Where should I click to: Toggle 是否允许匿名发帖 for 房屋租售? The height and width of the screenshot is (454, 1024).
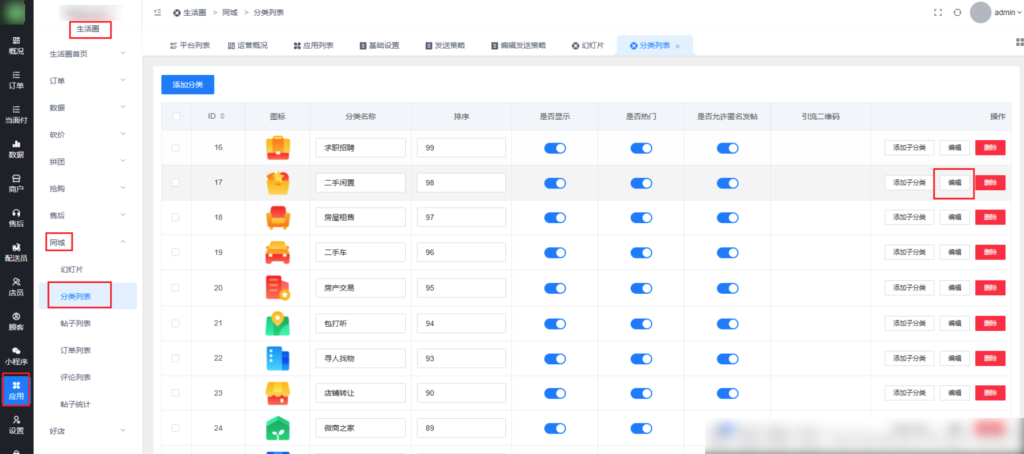coord(727,218)
